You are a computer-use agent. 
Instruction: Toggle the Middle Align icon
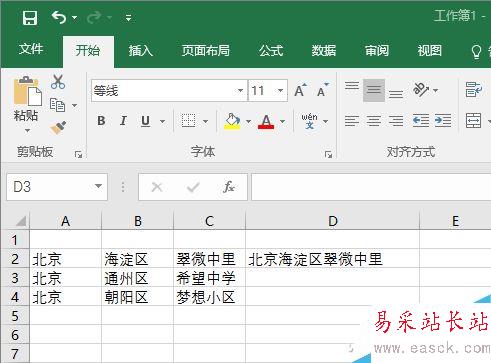374,90
